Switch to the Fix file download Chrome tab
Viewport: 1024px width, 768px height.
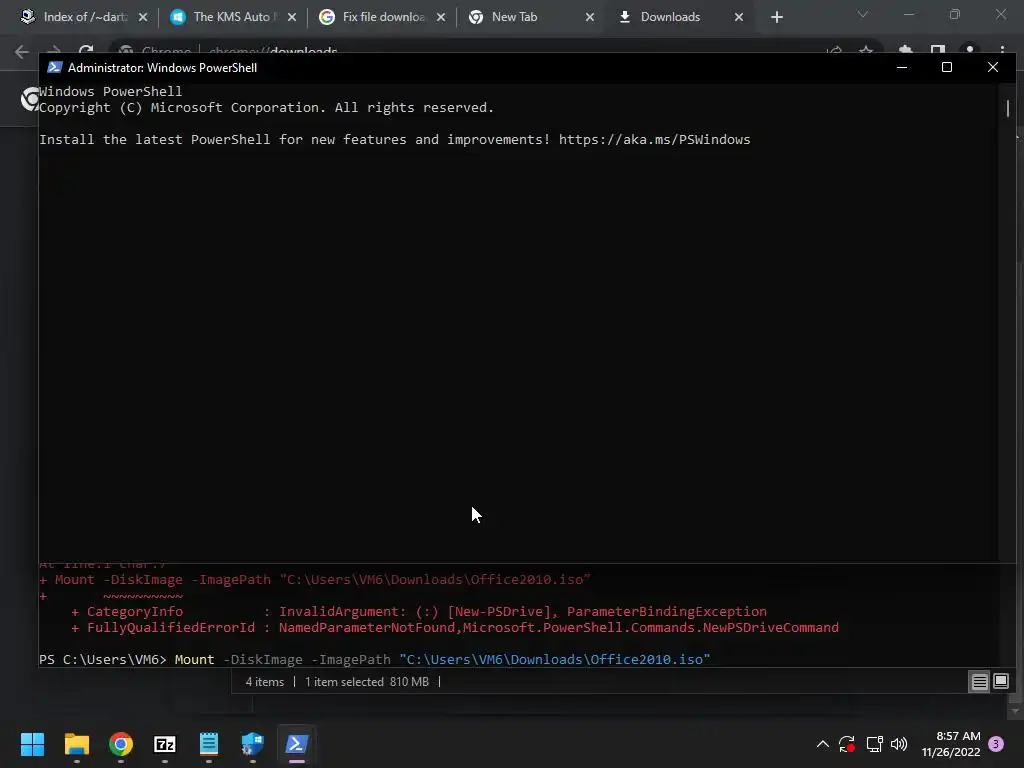point(376,17)
